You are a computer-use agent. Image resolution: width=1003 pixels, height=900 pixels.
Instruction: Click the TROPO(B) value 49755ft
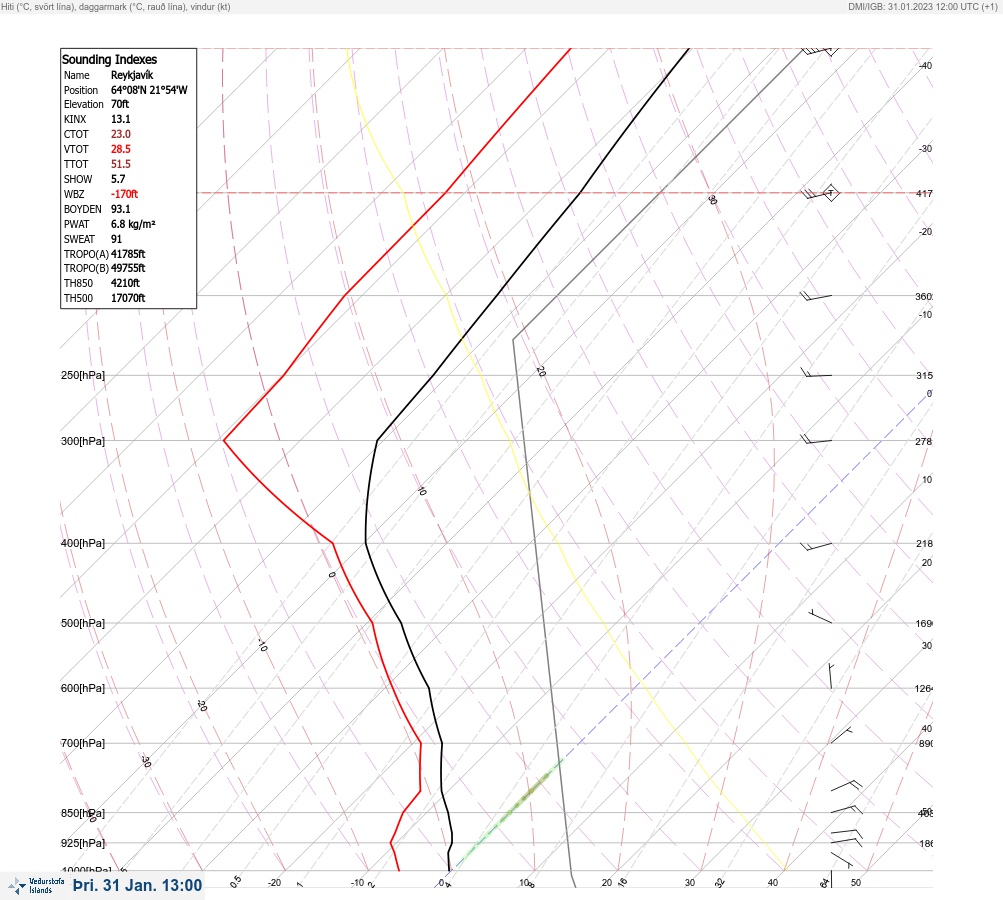point(128,268)
